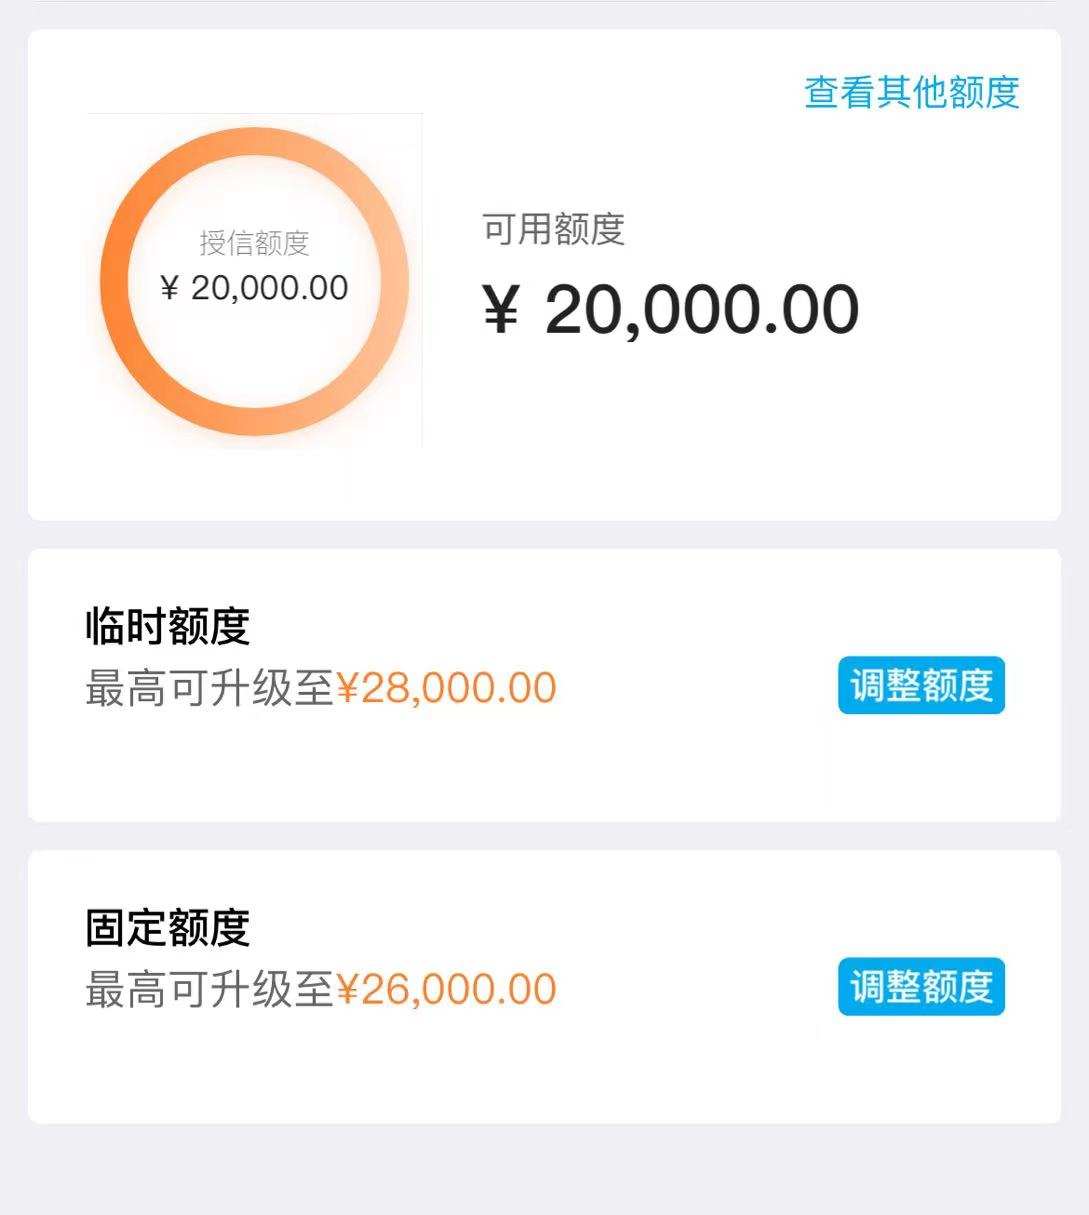Select the 临时额度 heading

point(167,627)
